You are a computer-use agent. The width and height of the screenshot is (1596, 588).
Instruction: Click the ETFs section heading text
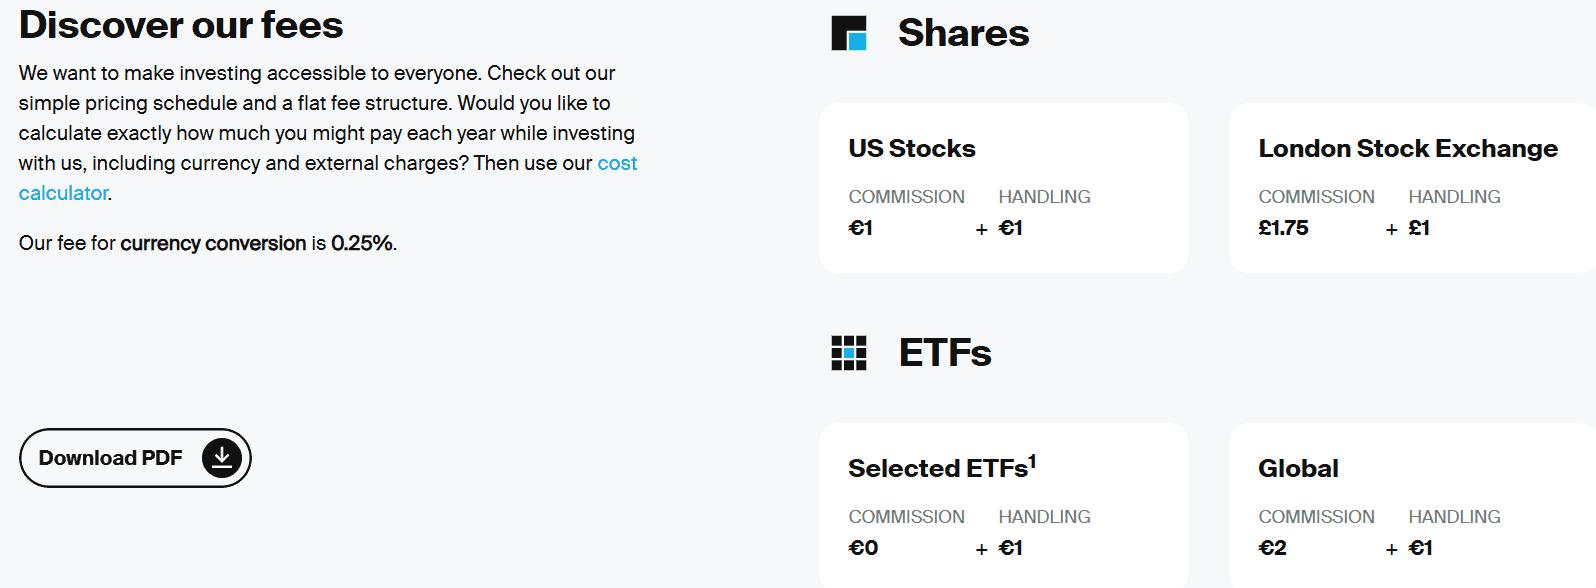pyautogui.click(x=944, y=353)
